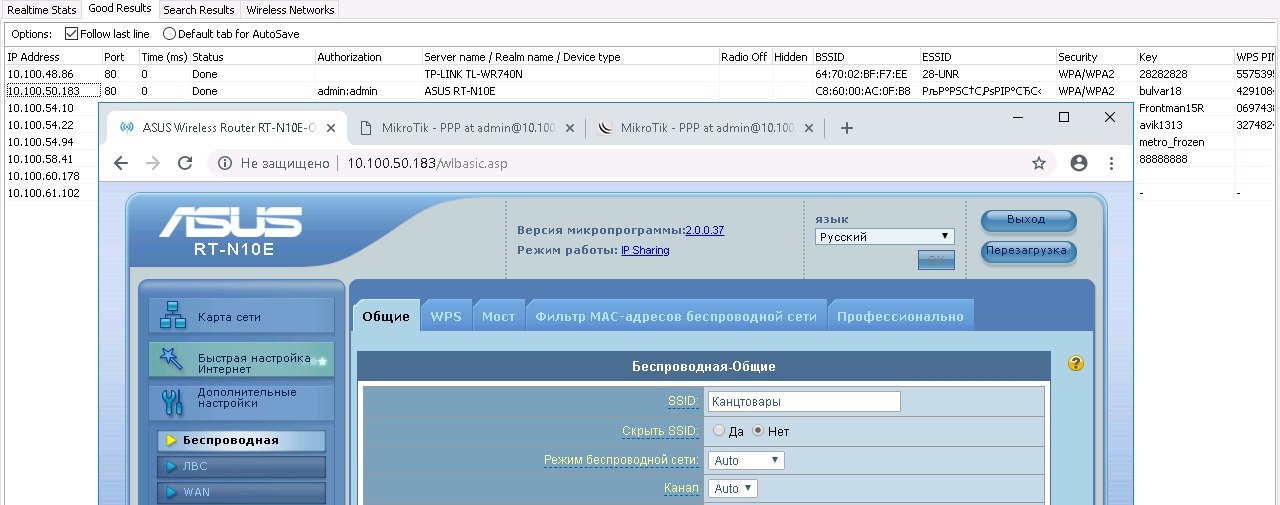
Task: Open the Профессионально tab
Action: (x=900, y=316)
